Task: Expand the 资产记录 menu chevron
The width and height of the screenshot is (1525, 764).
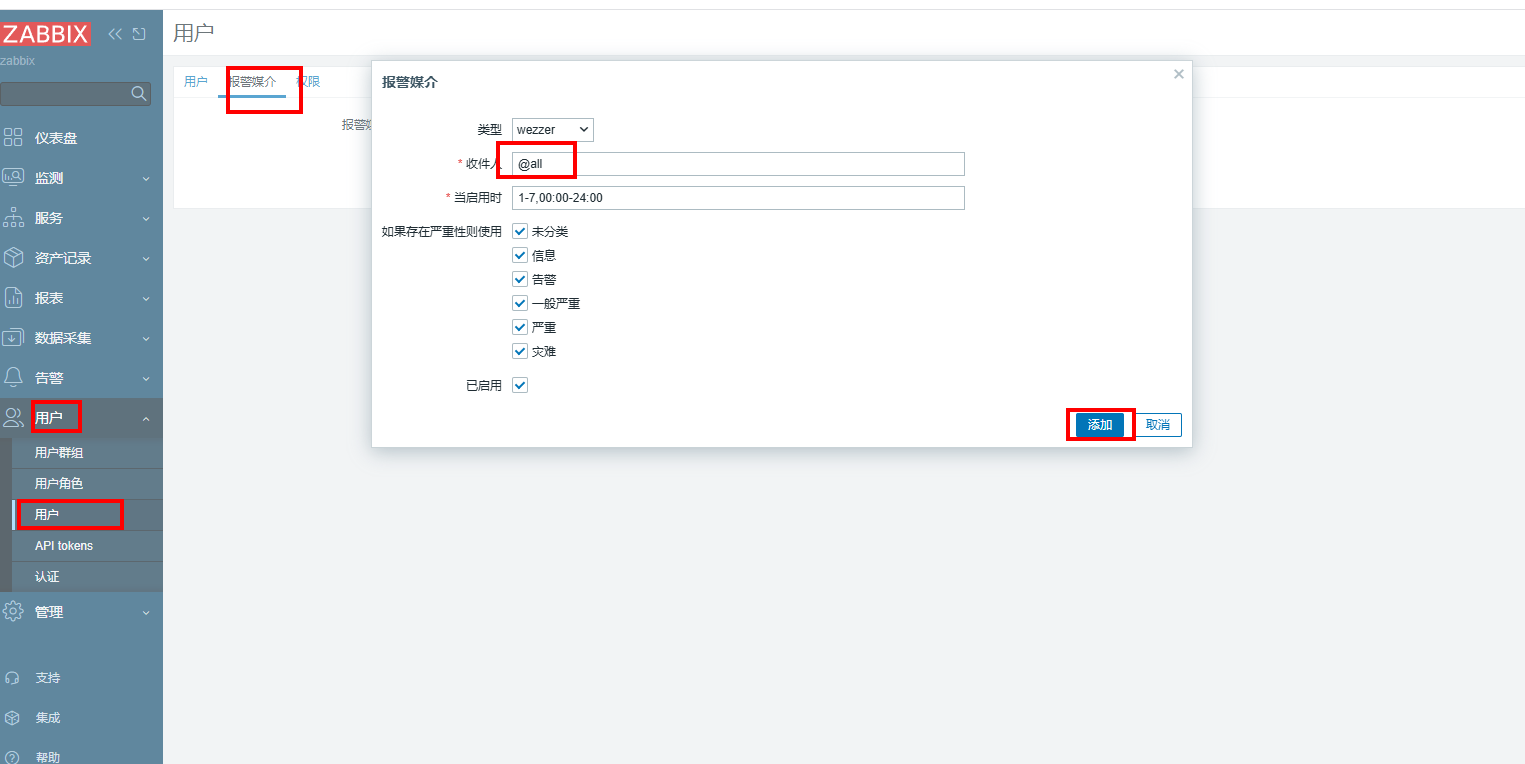Action: pos(146,259)
